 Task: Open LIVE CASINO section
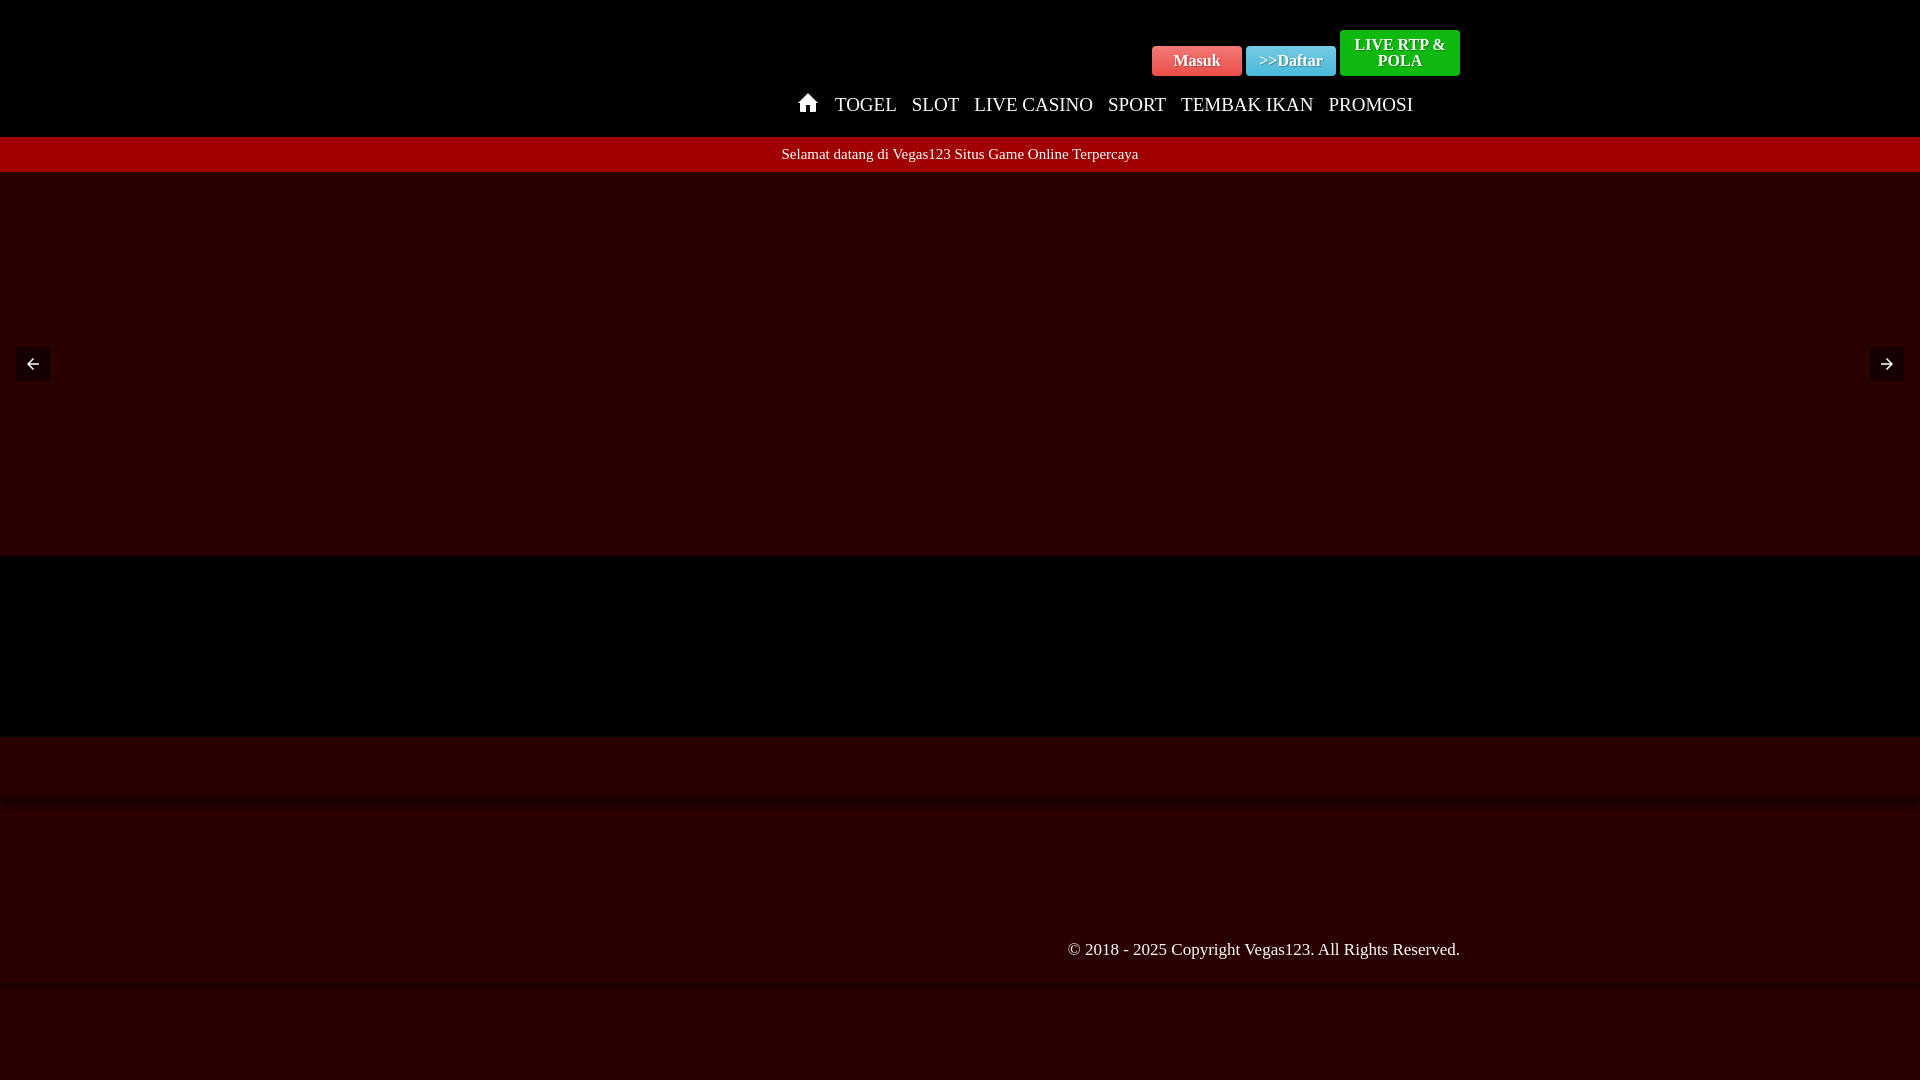1033,105
